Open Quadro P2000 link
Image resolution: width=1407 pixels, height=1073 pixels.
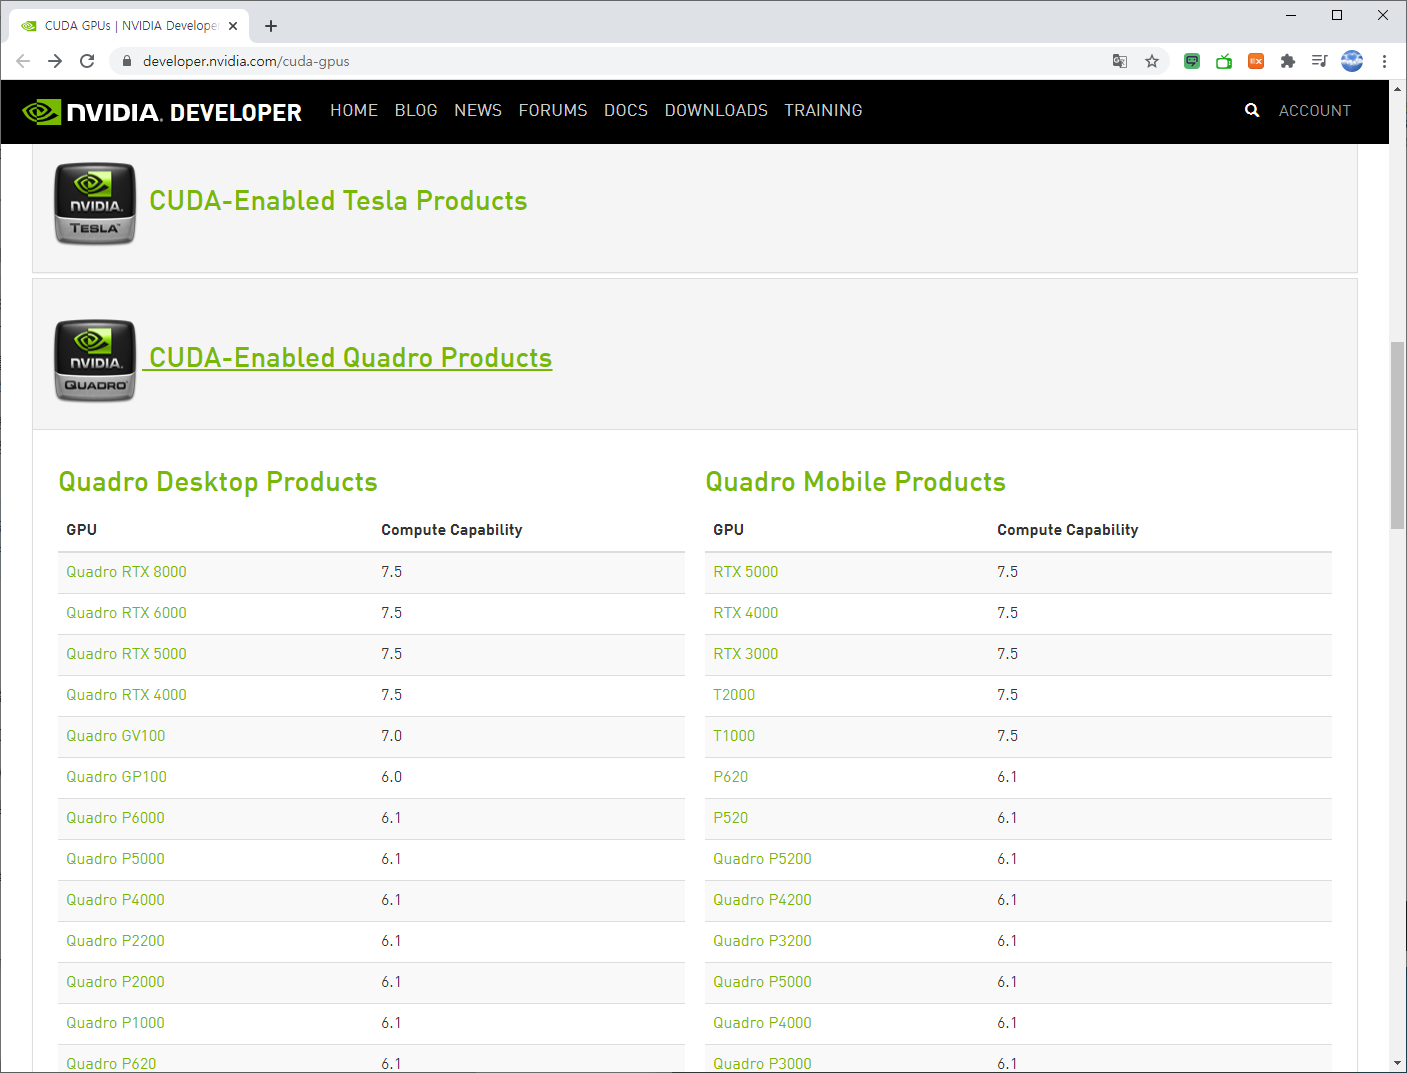coord(115,982)
